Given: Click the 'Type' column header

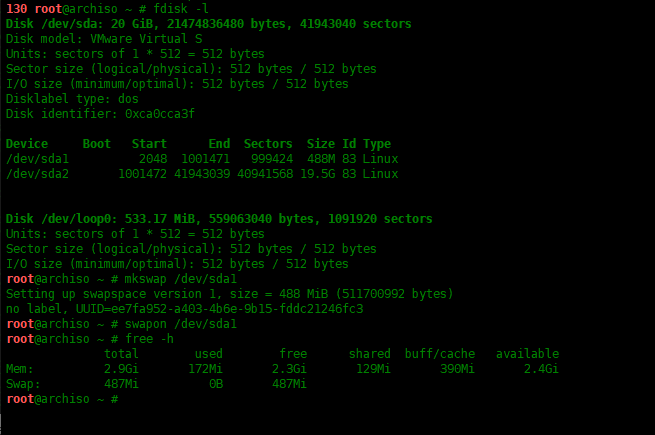Looking at the screenshot, I should tap(377, 144).
